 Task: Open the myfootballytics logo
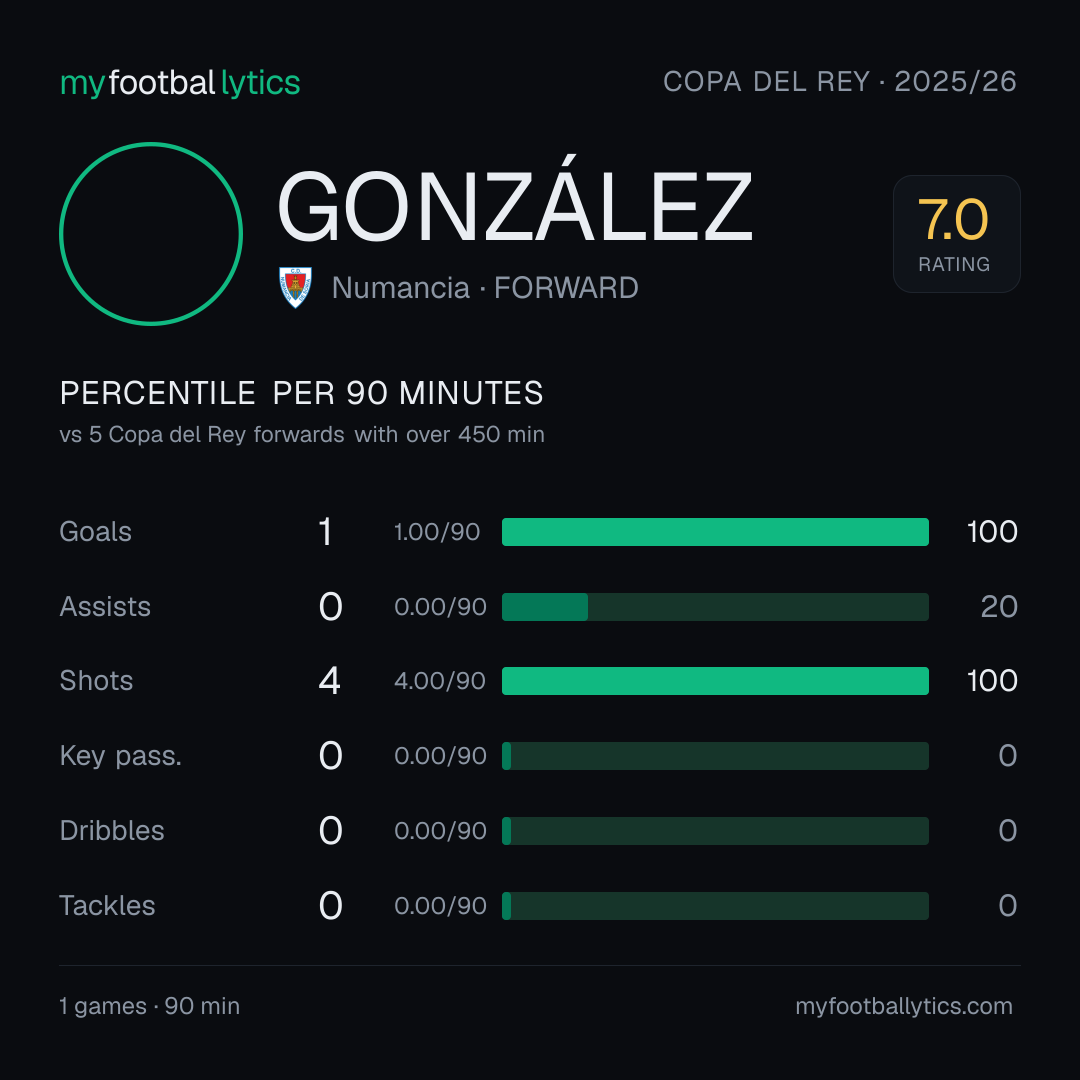[x=180, y=83]
